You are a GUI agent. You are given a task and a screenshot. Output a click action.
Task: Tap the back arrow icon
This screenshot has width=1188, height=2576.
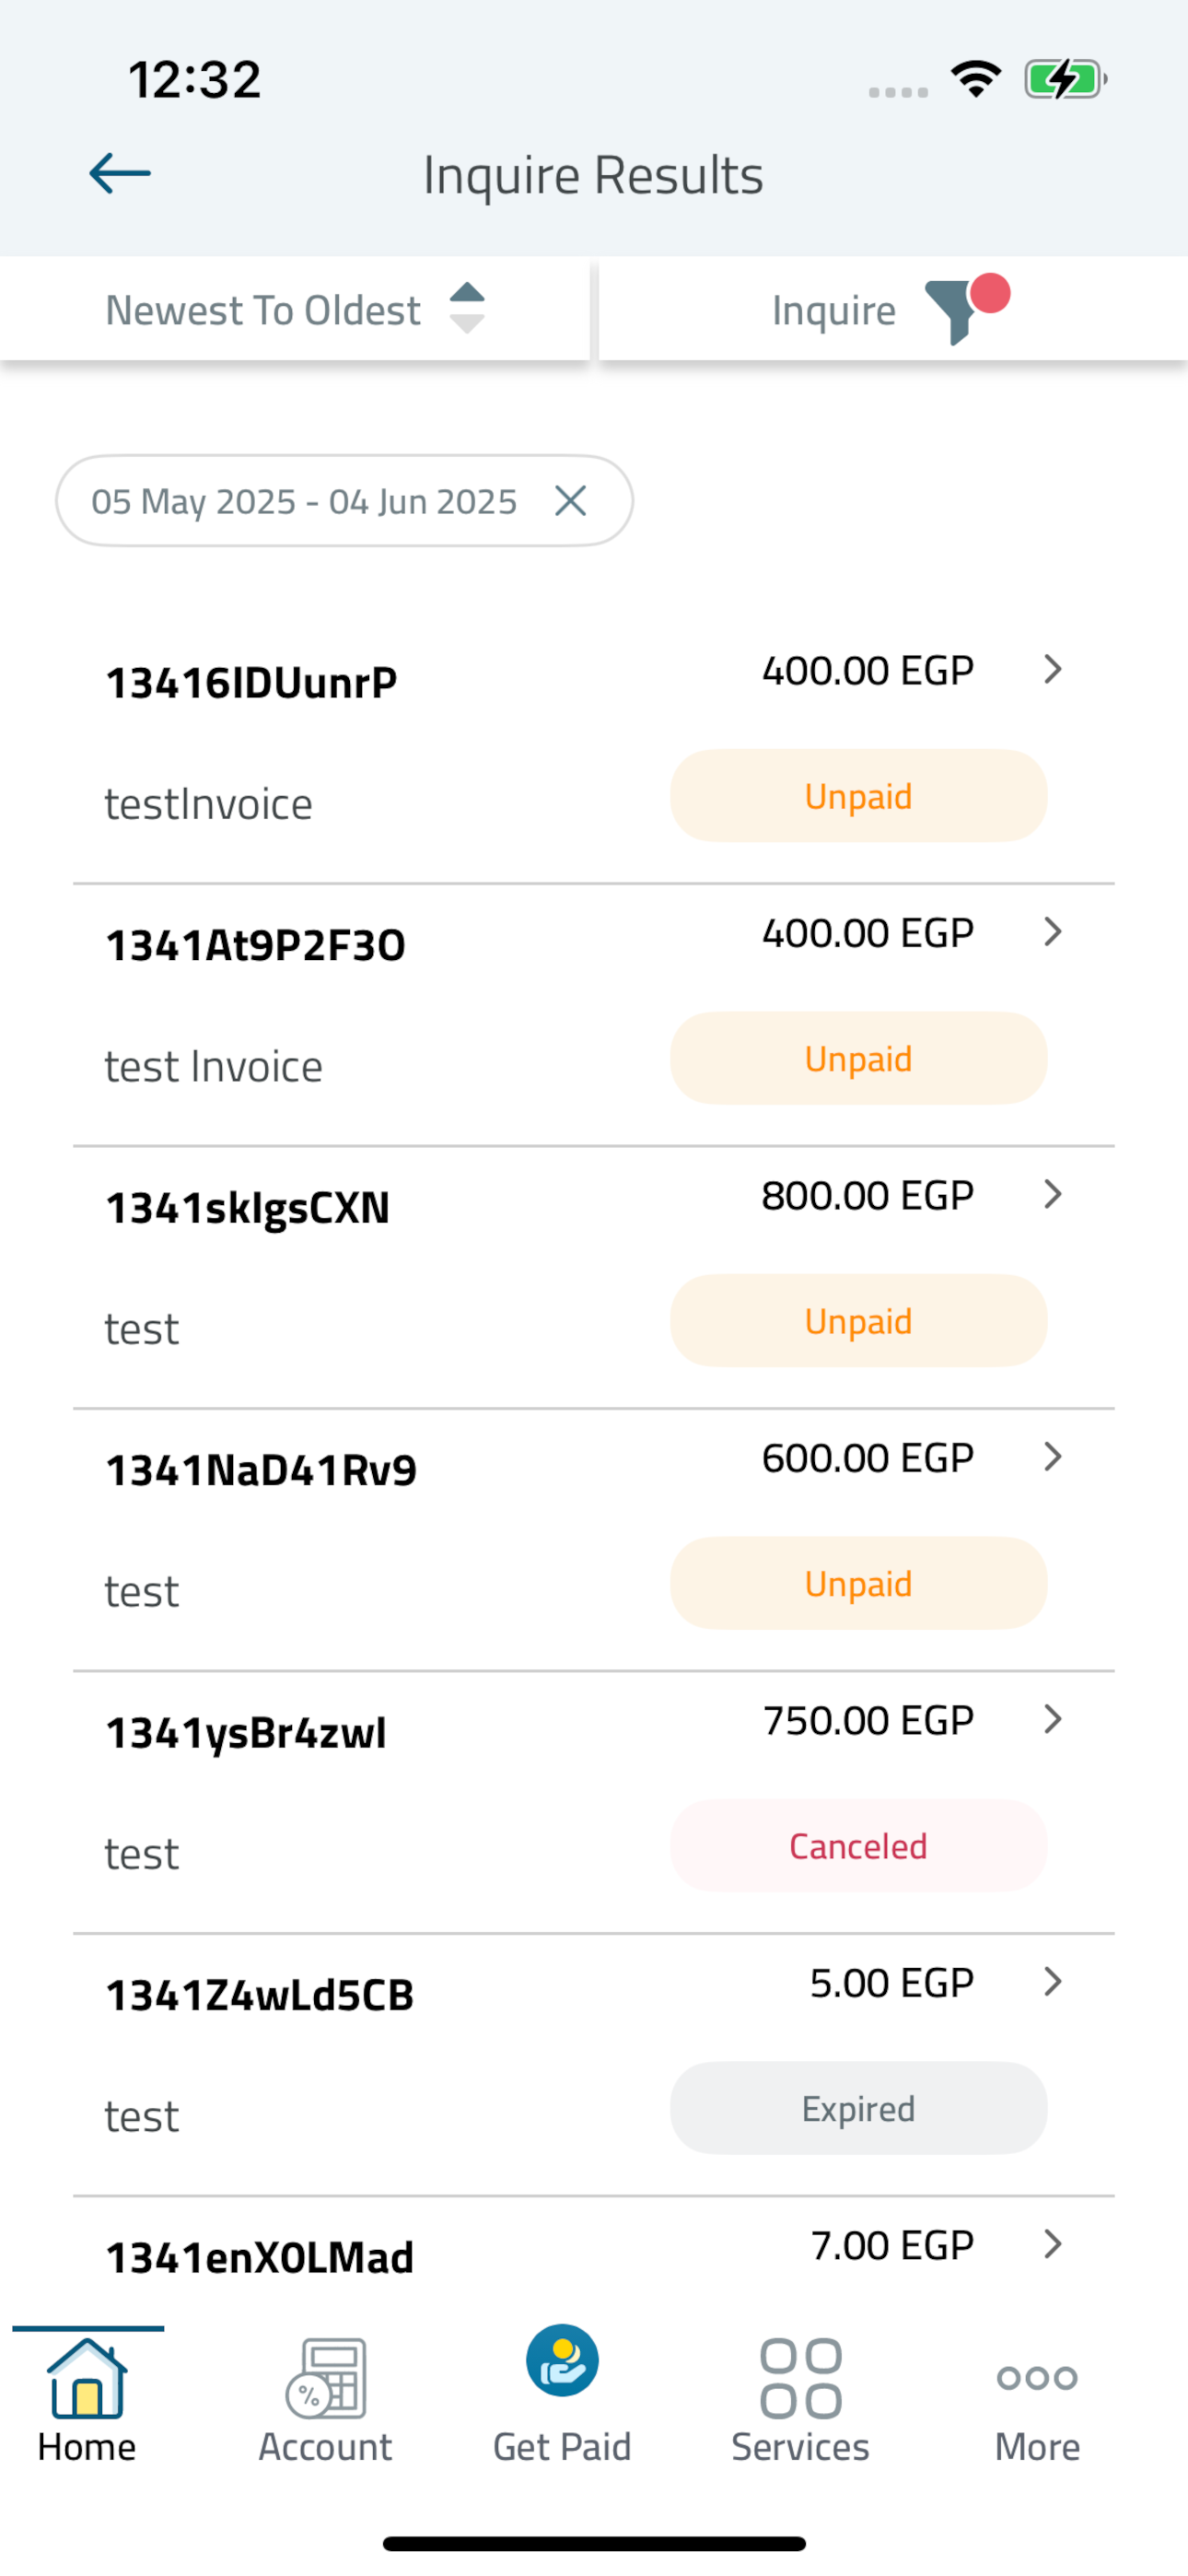[x=120, y=174]
